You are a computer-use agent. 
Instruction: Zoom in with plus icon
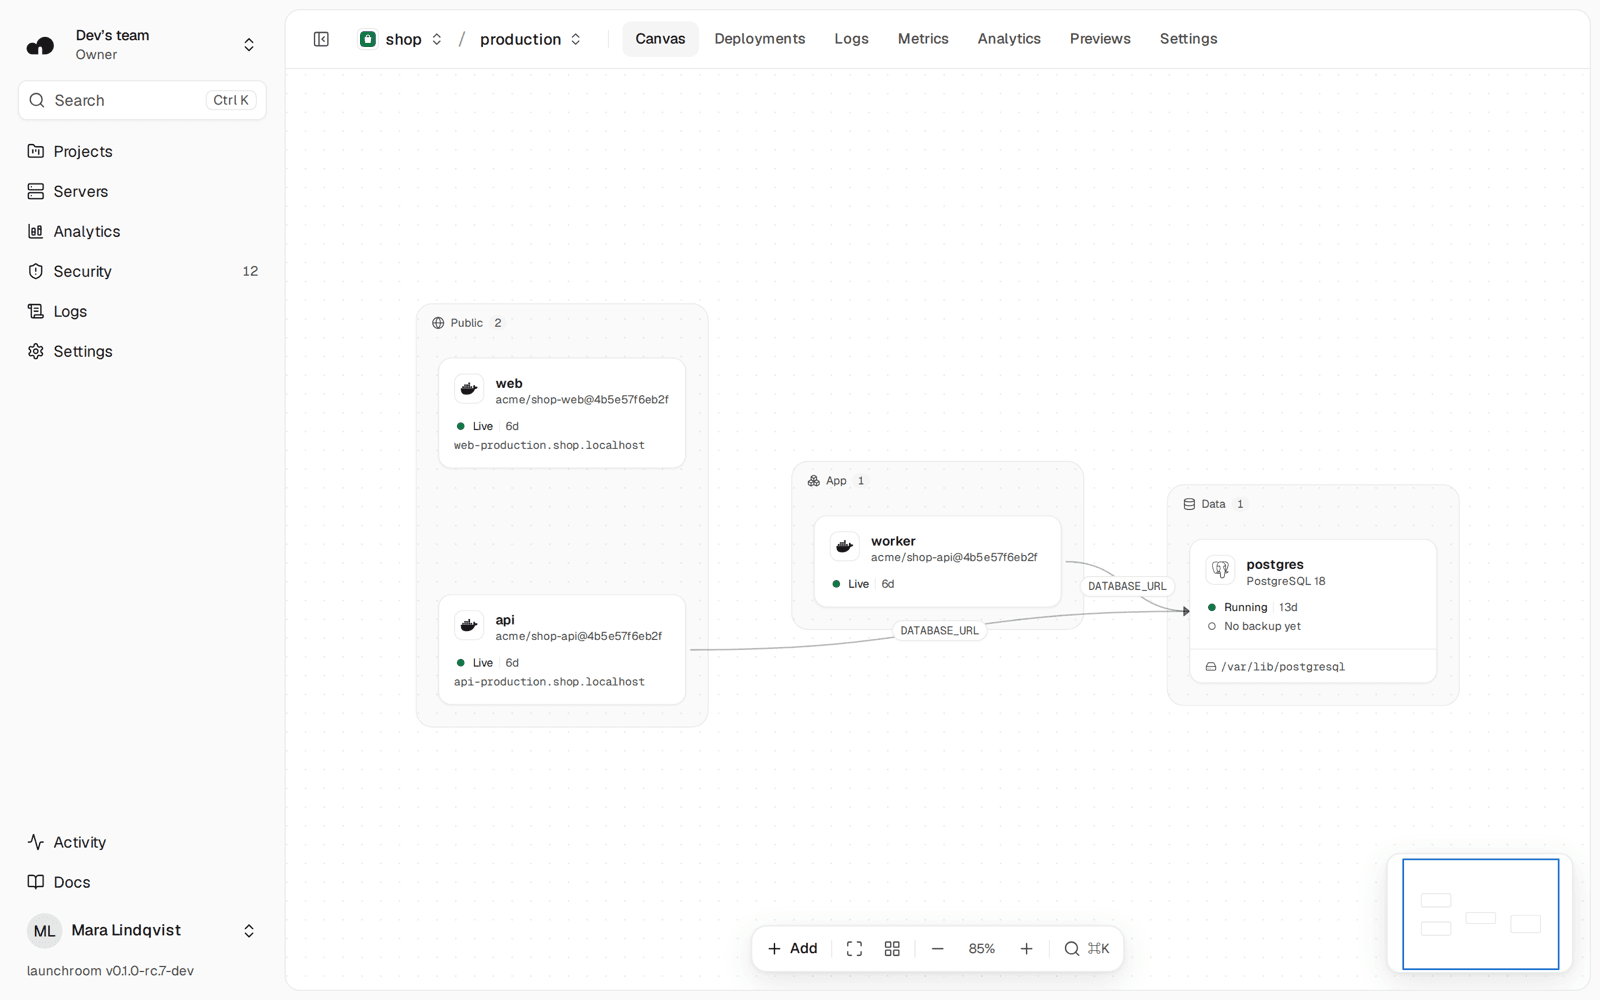click(x=1026, y=948)
